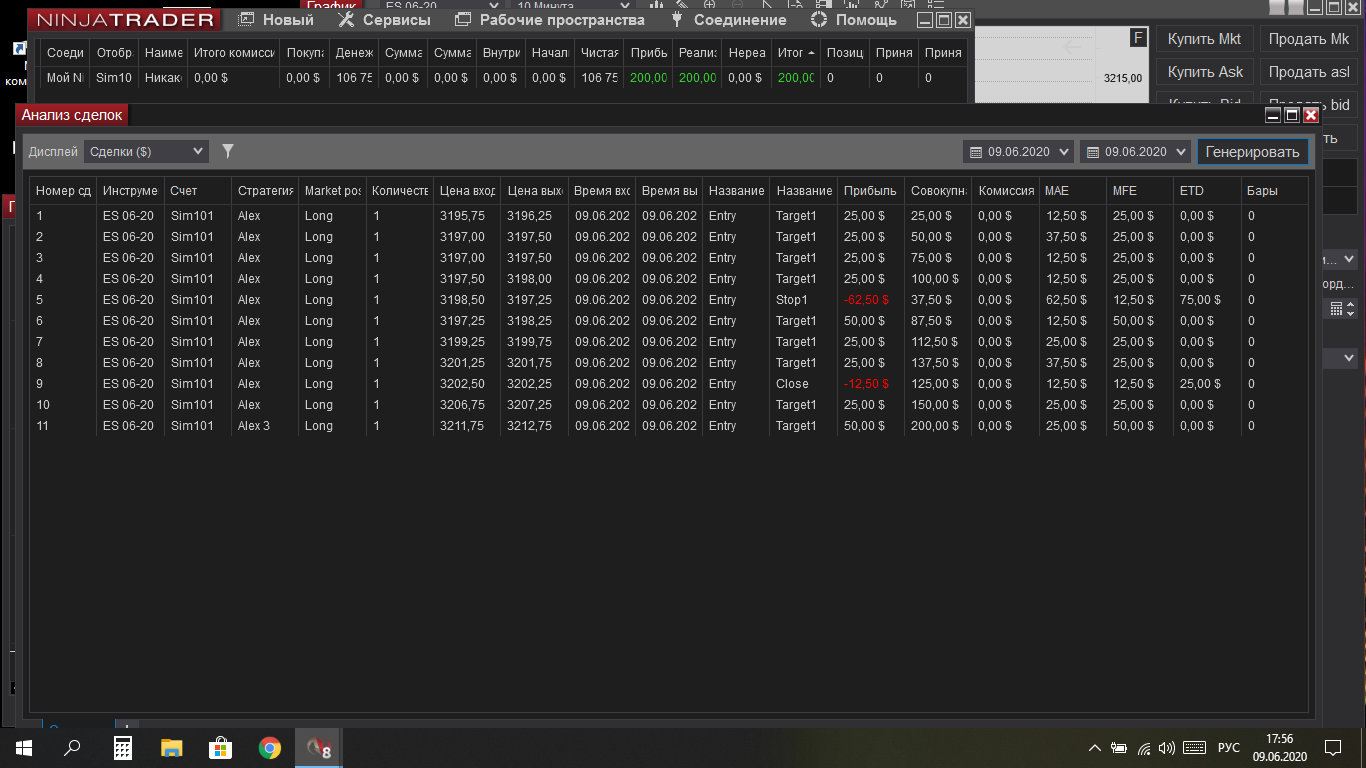The image size is (1366, 768).
Task: Click the Продать ask button
Action: [1308, 72]
